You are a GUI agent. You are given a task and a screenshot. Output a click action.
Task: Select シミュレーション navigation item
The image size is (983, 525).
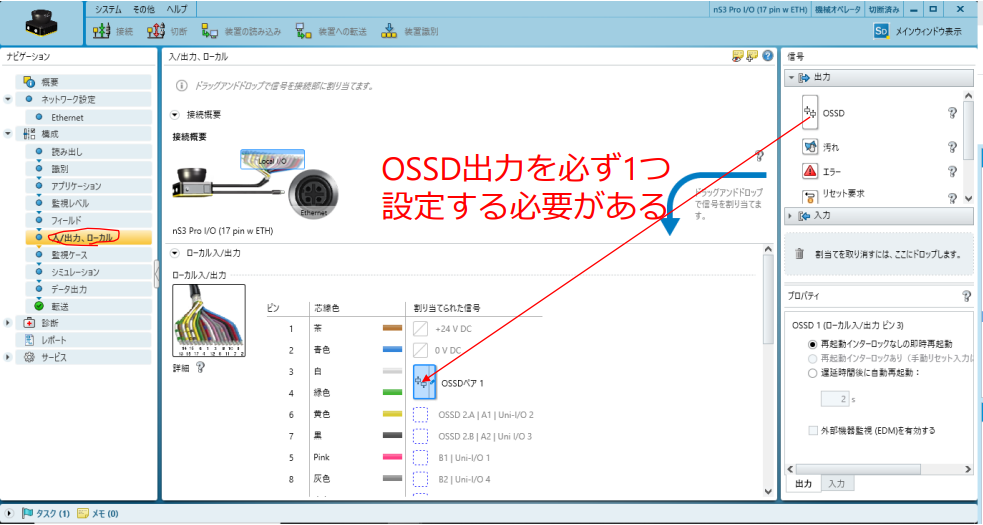pyautogui.click(x=87, y=272)
